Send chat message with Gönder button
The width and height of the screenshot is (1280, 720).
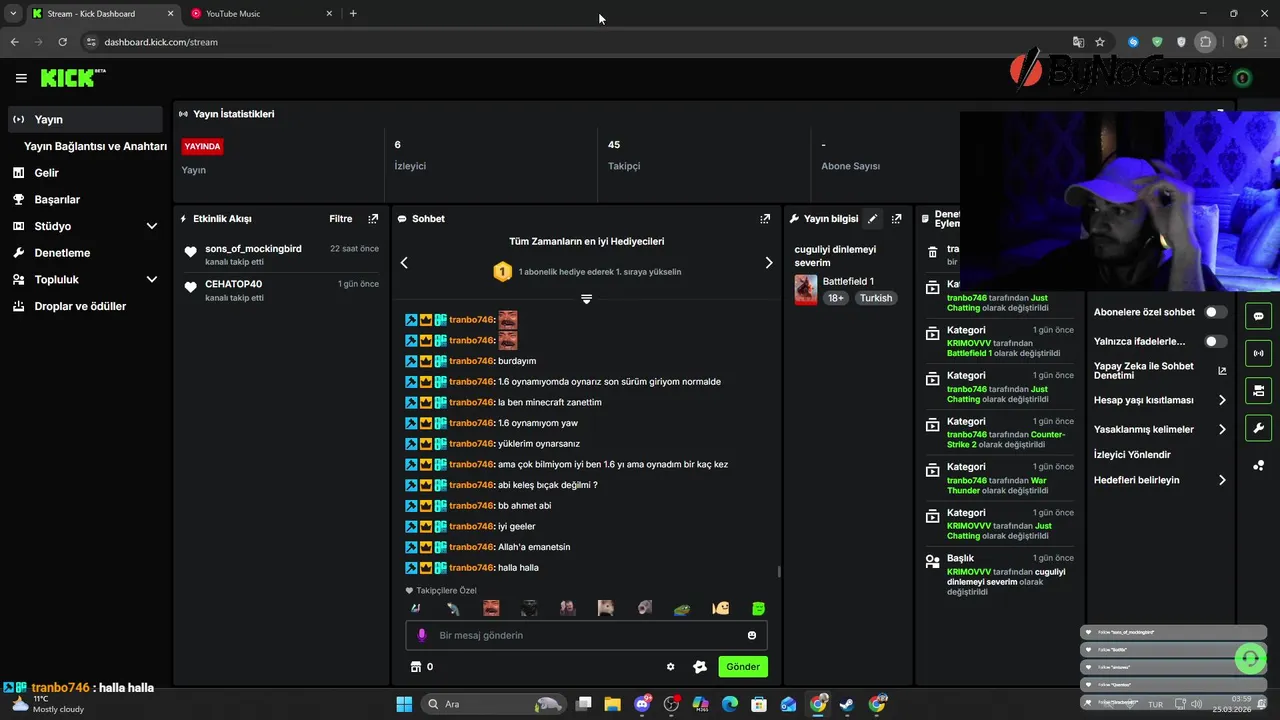tap(743, 667)
